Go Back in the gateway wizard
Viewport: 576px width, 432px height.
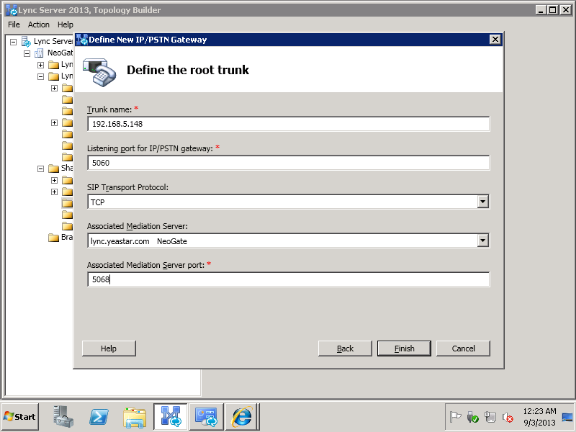pyautogui.click(x=345, y=348)
